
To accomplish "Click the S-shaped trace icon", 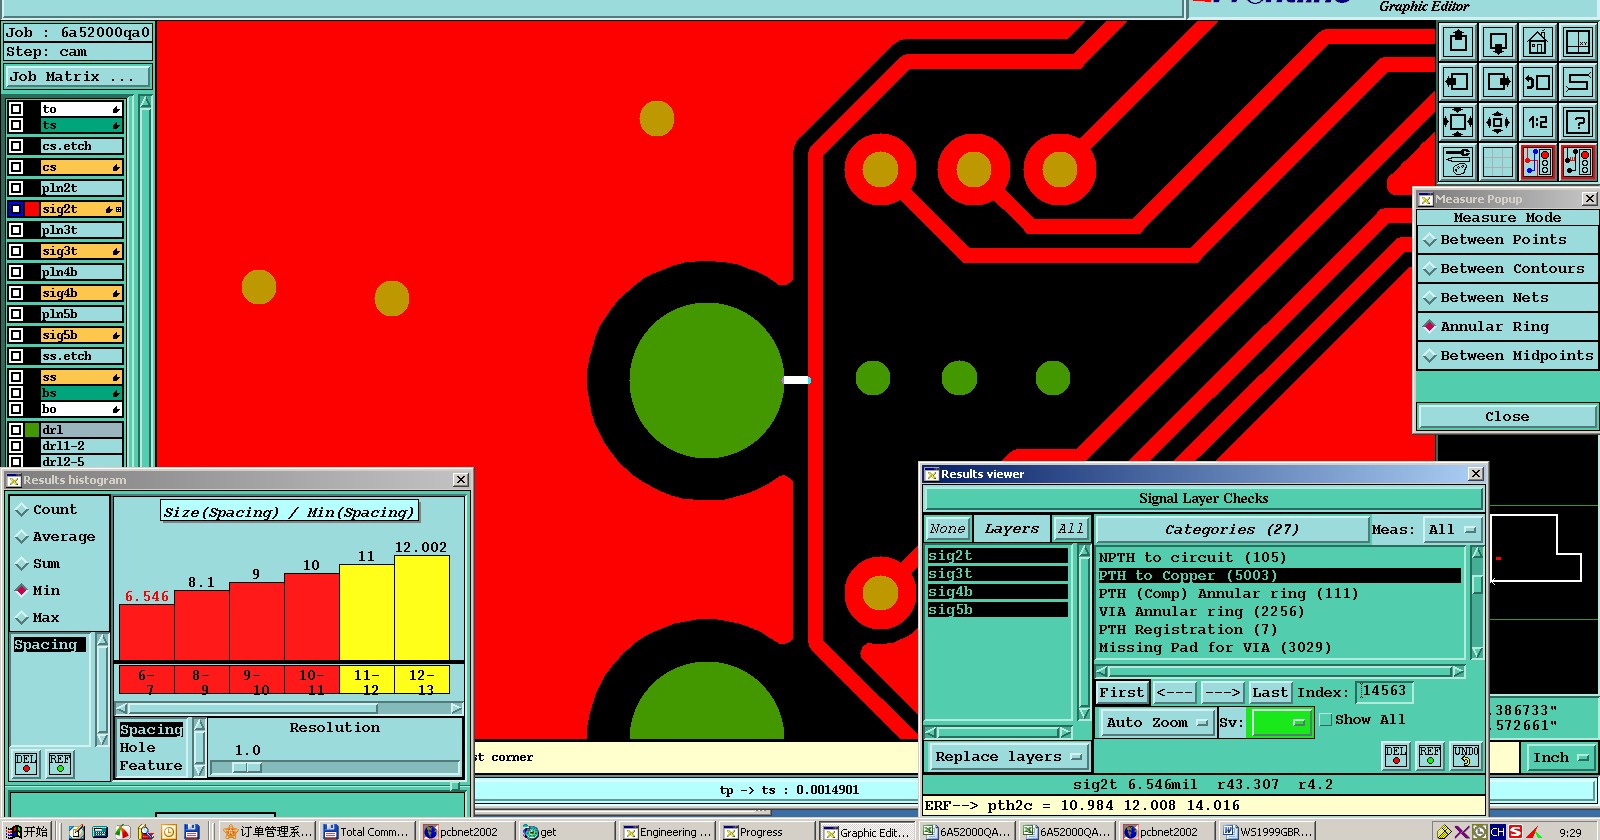I will (1578, 82).
